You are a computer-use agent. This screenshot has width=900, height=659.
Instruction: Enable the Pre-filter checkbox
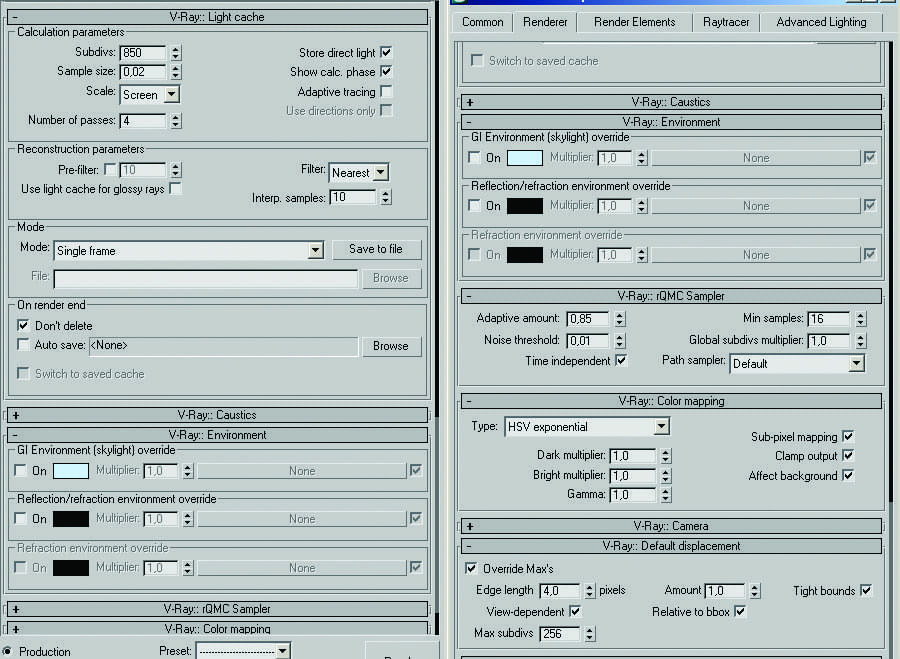click(x=110, y=169)
